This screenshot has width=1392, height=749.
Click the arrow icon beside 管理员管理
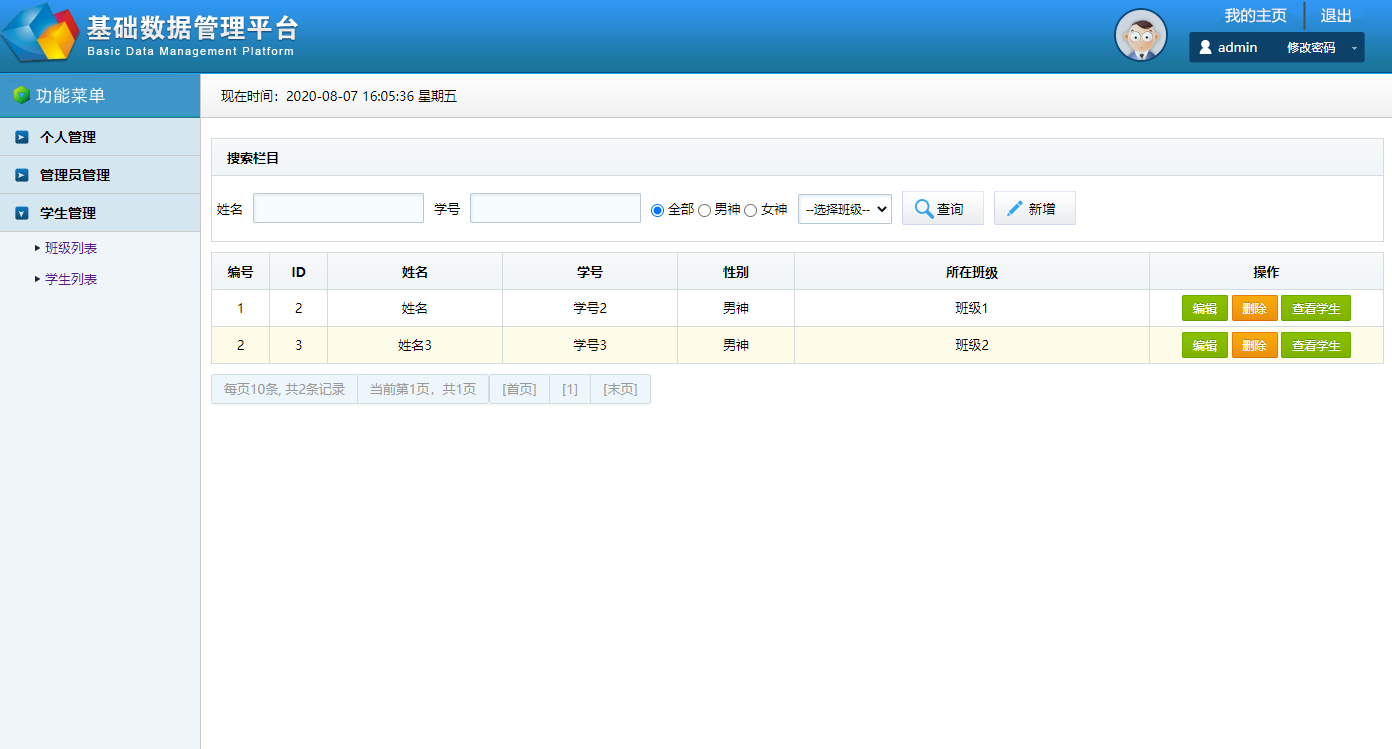[x=22, y=175]
